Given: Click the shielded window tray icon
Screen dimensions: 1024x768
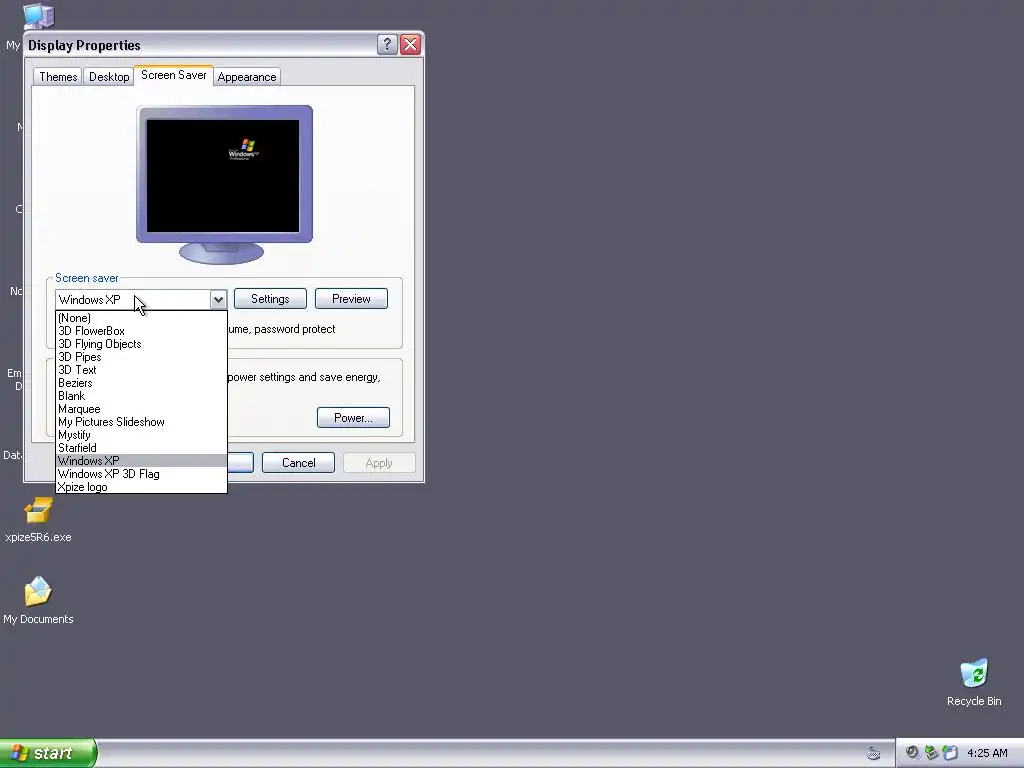Looking at the screenshot, I should (950, 753).
